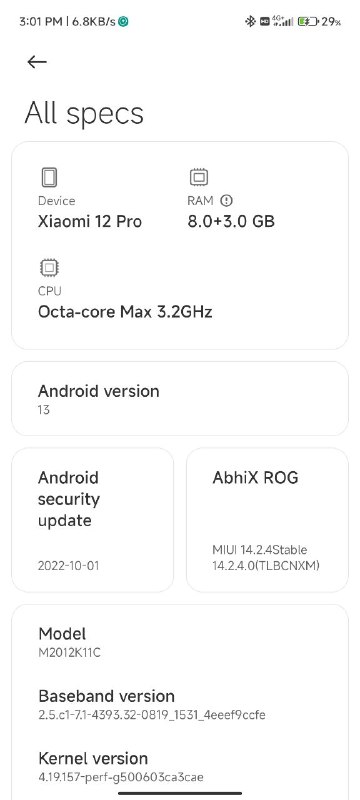Tap the RAM chip icon
This screenshot has width=360, height=800.
point(198,178)
